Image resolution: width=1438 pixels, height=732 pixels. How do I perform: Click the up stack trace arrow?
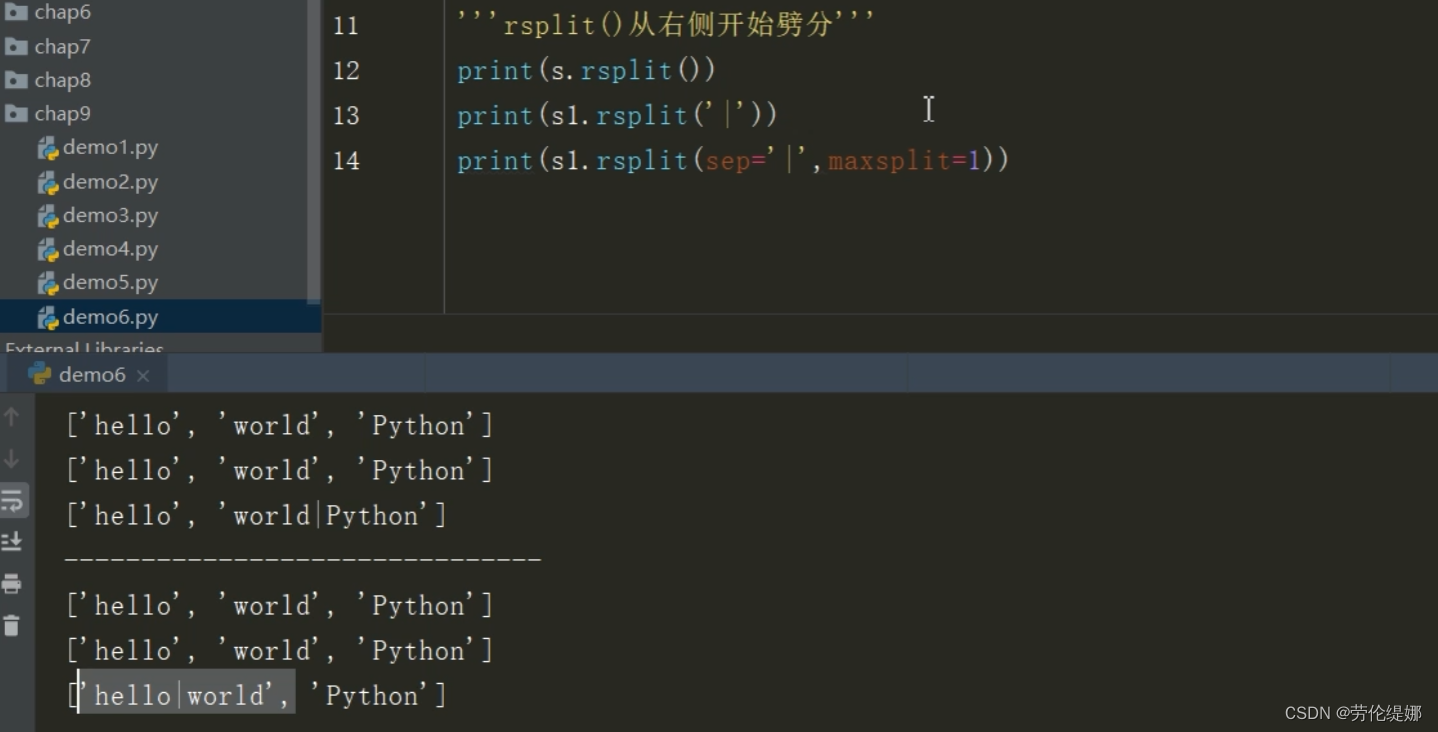[12, 416]
